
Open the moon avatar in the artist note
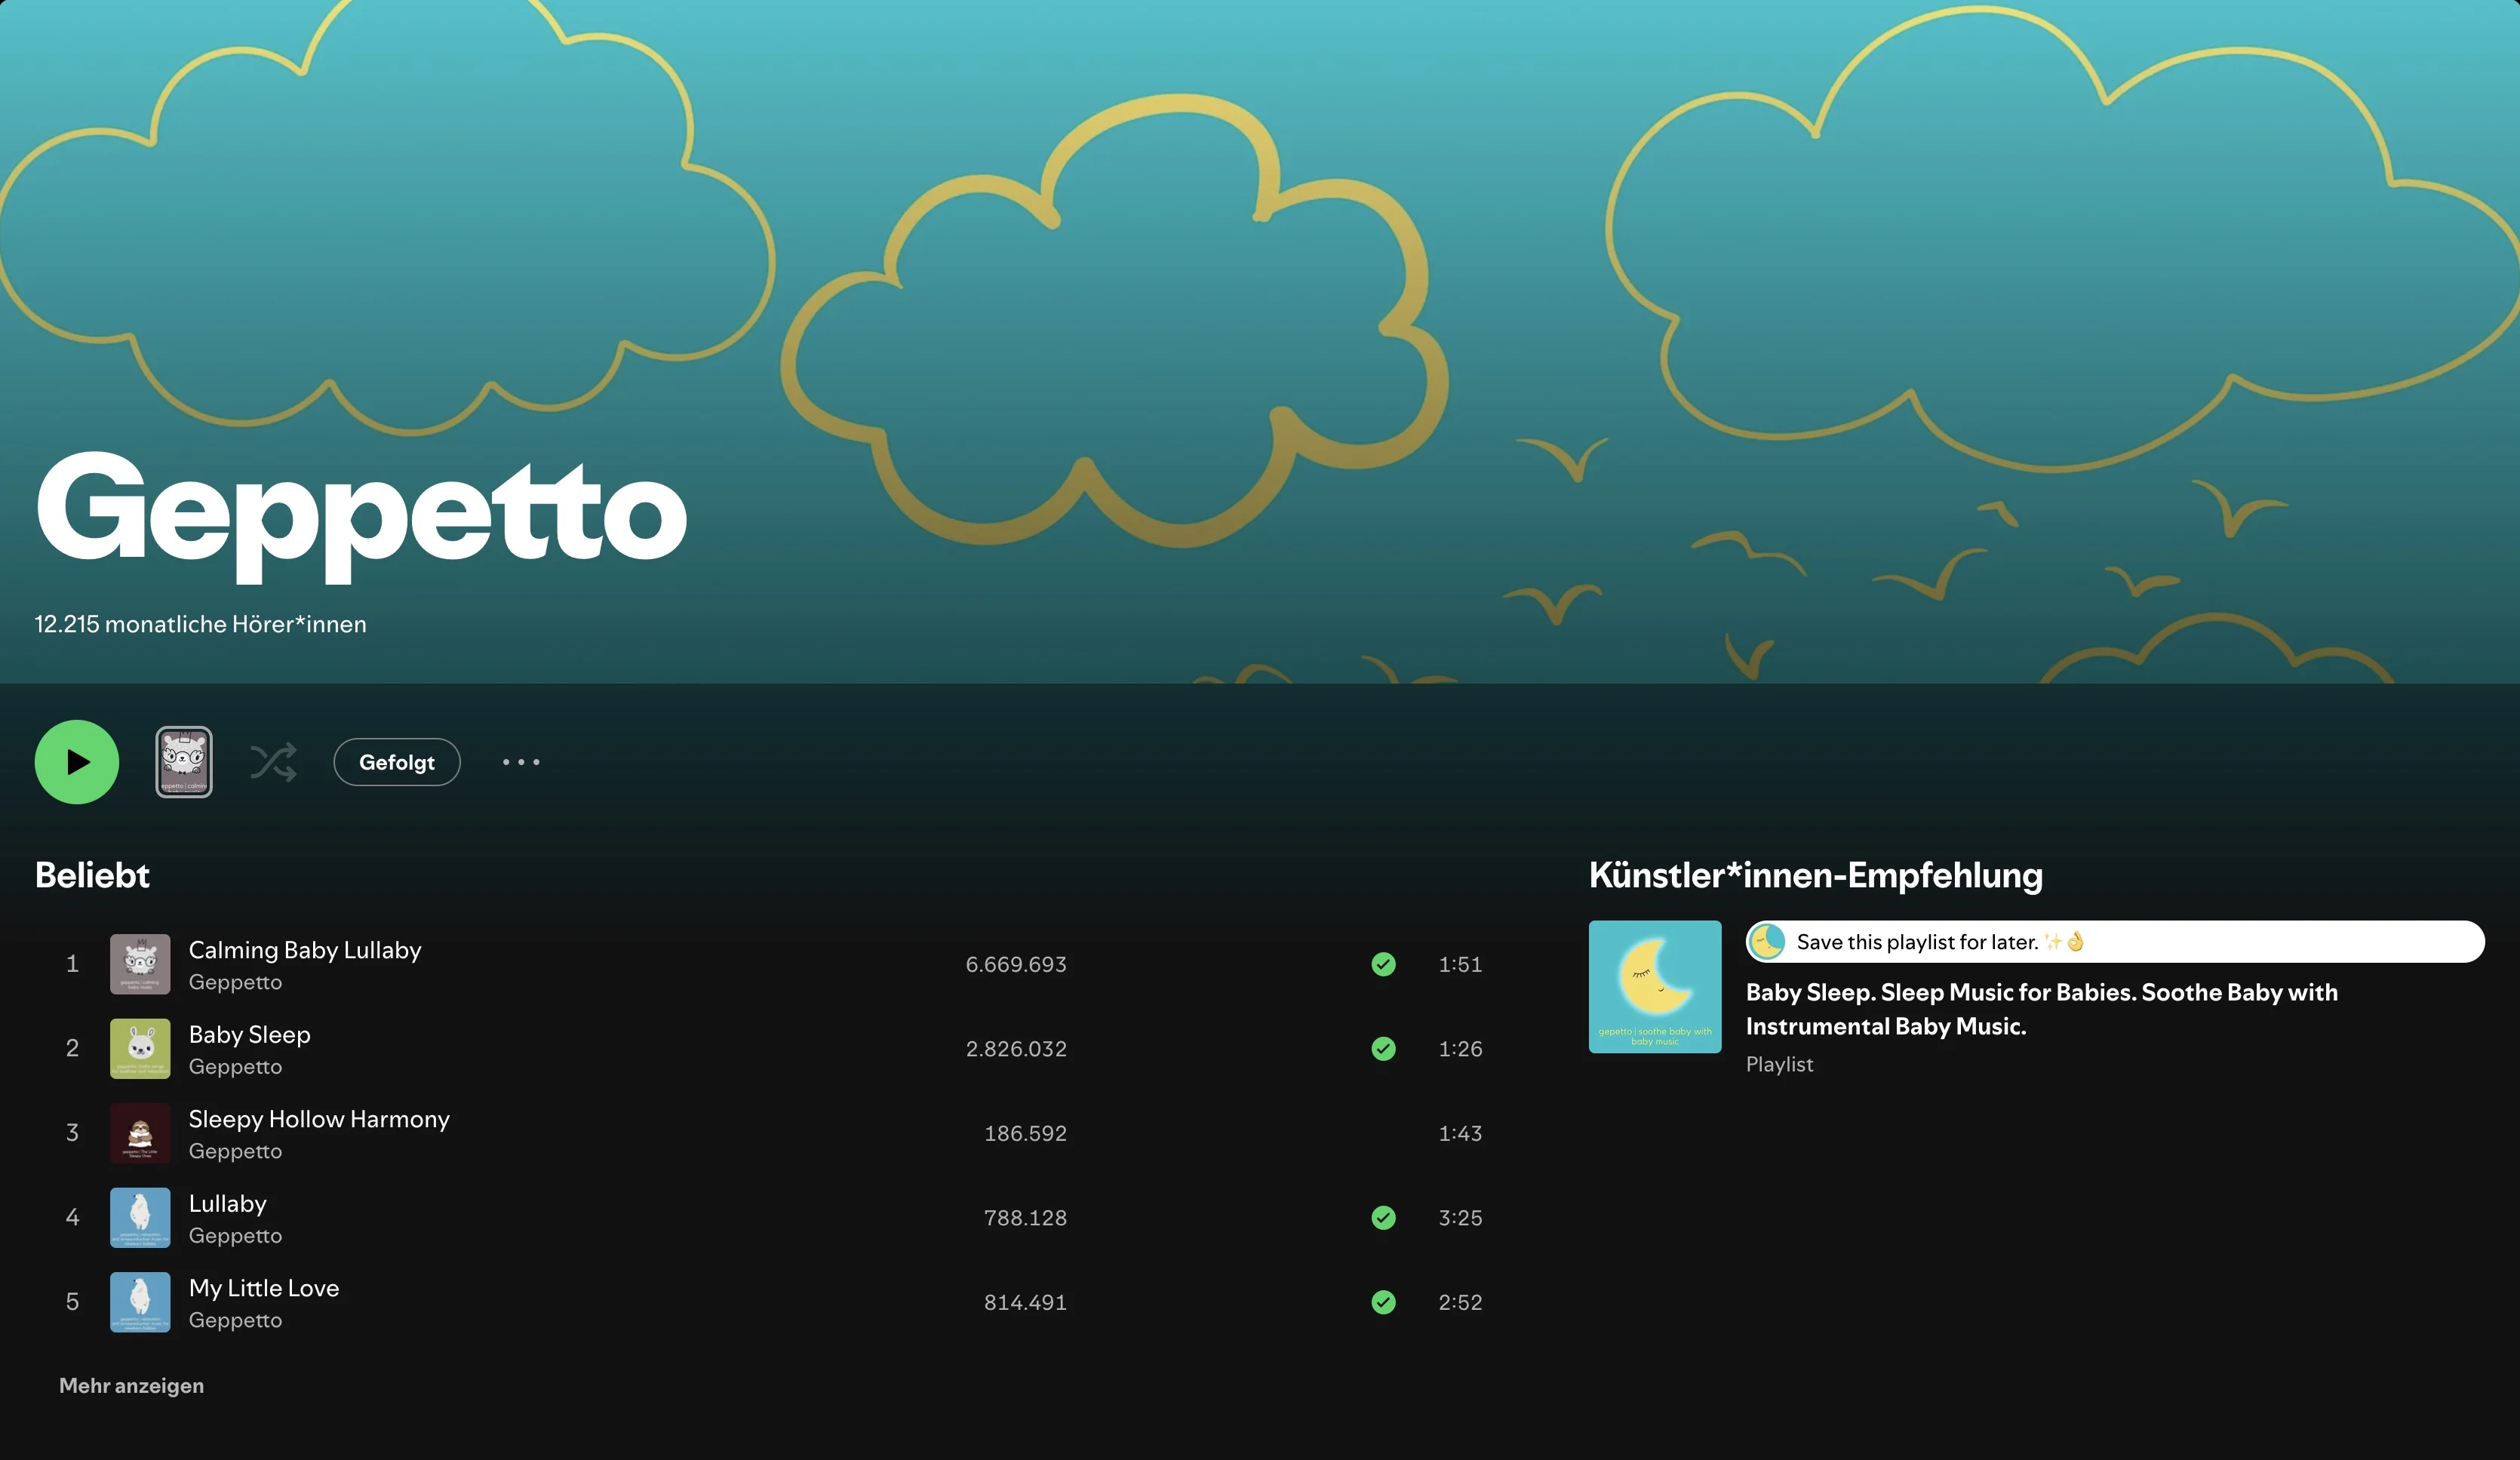[1768, 942]
